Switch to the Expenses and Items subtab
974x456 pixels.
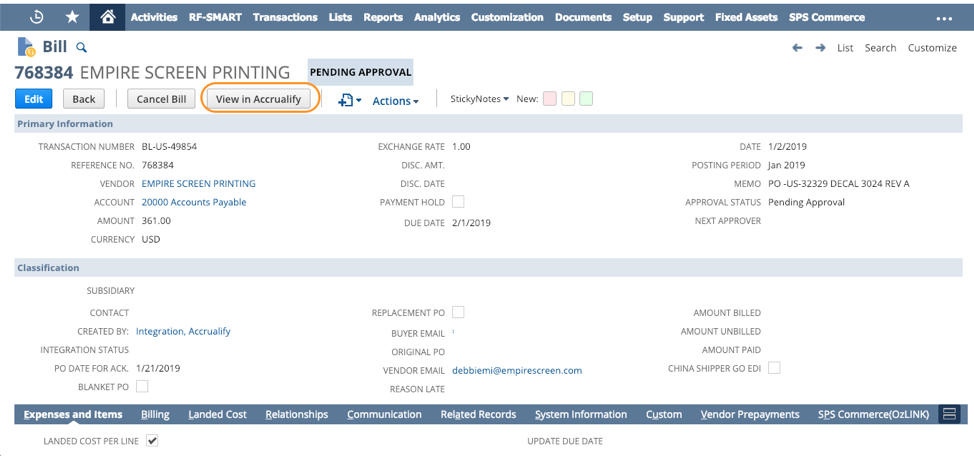(x=73, y=414)
